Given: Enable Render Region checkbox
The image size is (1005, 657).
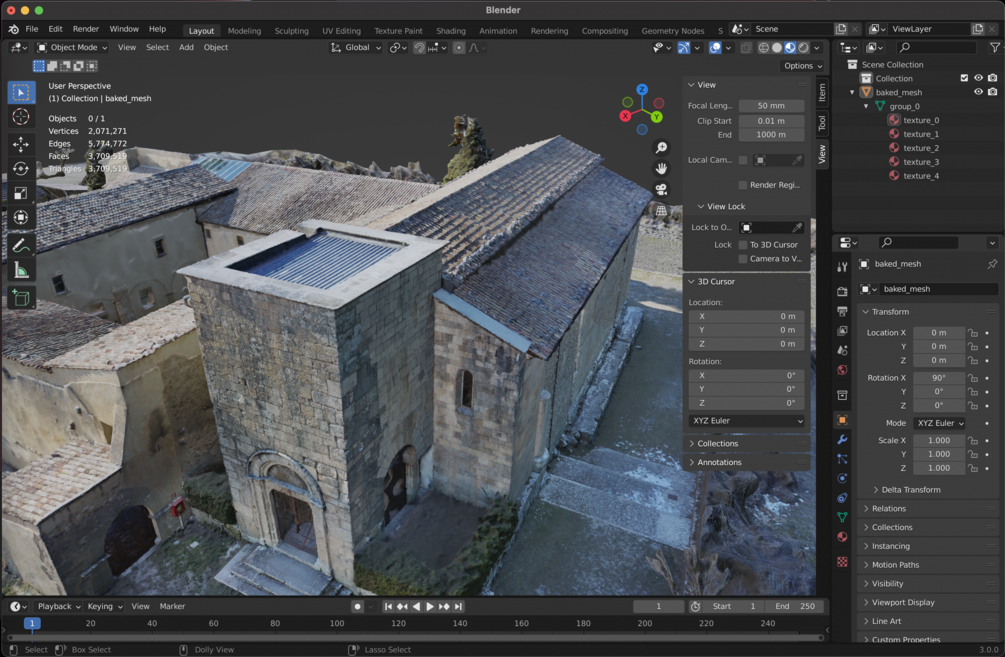Looking at the screenshot, I should [x=743, y=185].
